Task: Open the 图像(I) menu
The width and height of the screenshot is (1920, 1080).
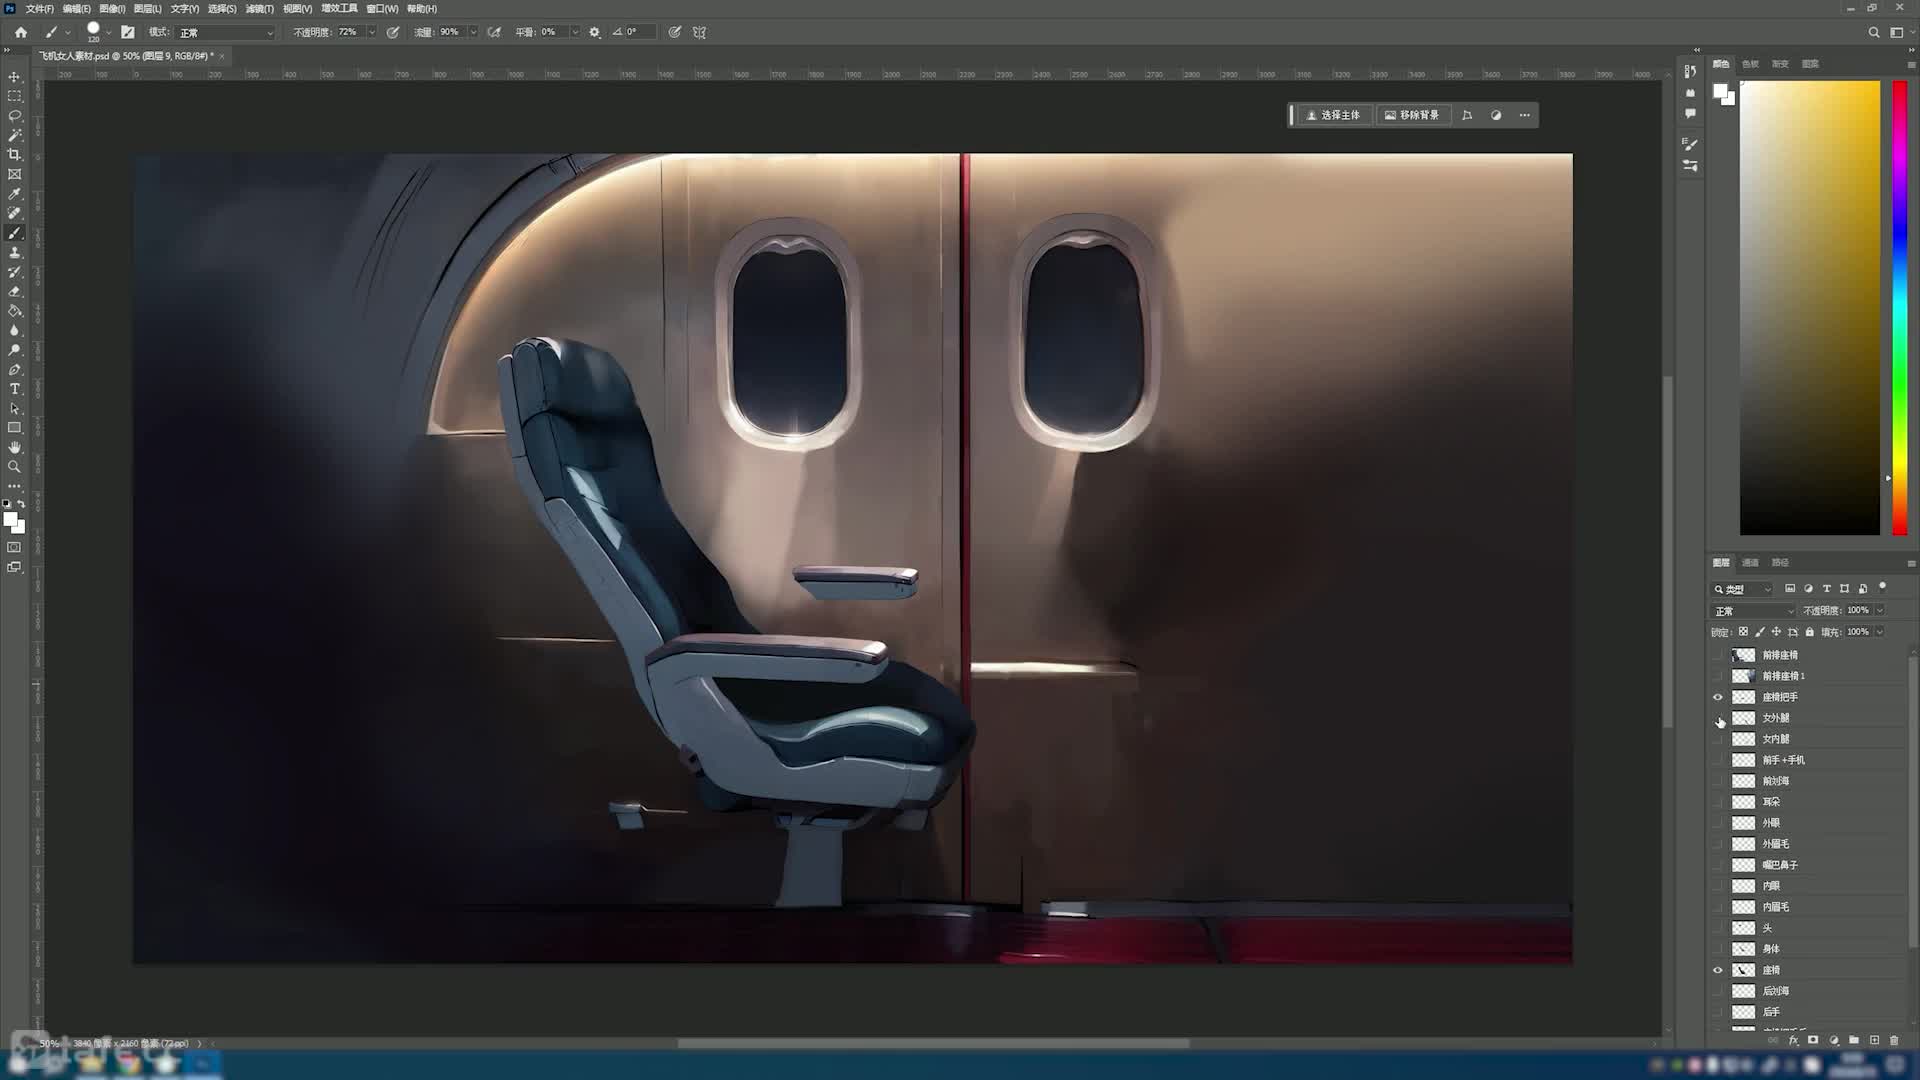Action: click(112, 8)
